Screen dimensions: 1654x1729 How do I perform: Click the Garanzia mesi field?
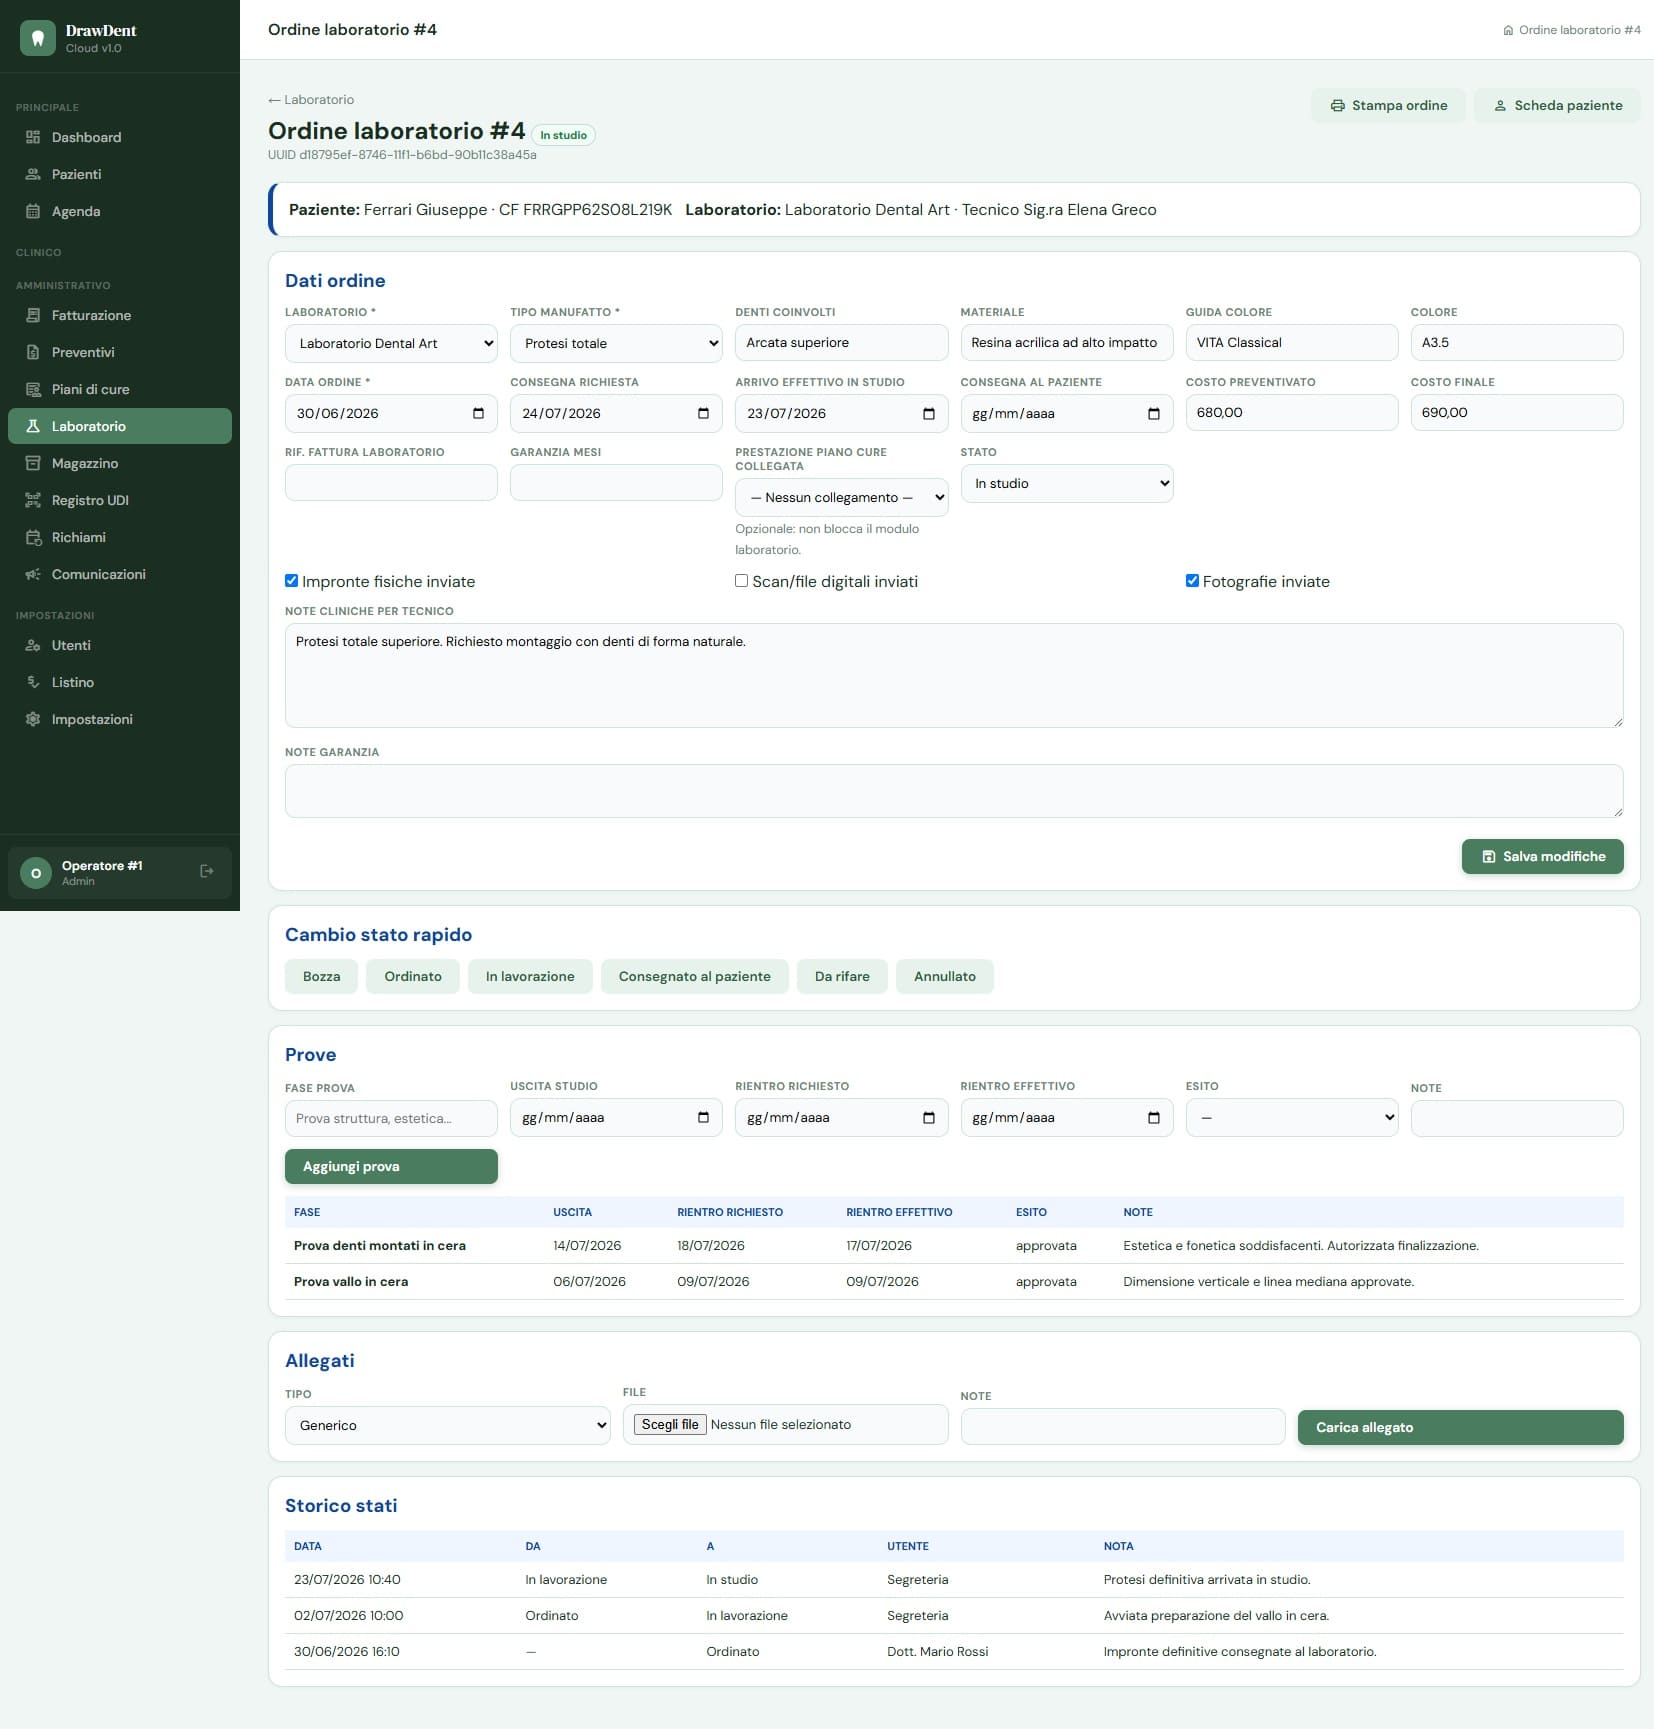[x=616, y=482]
